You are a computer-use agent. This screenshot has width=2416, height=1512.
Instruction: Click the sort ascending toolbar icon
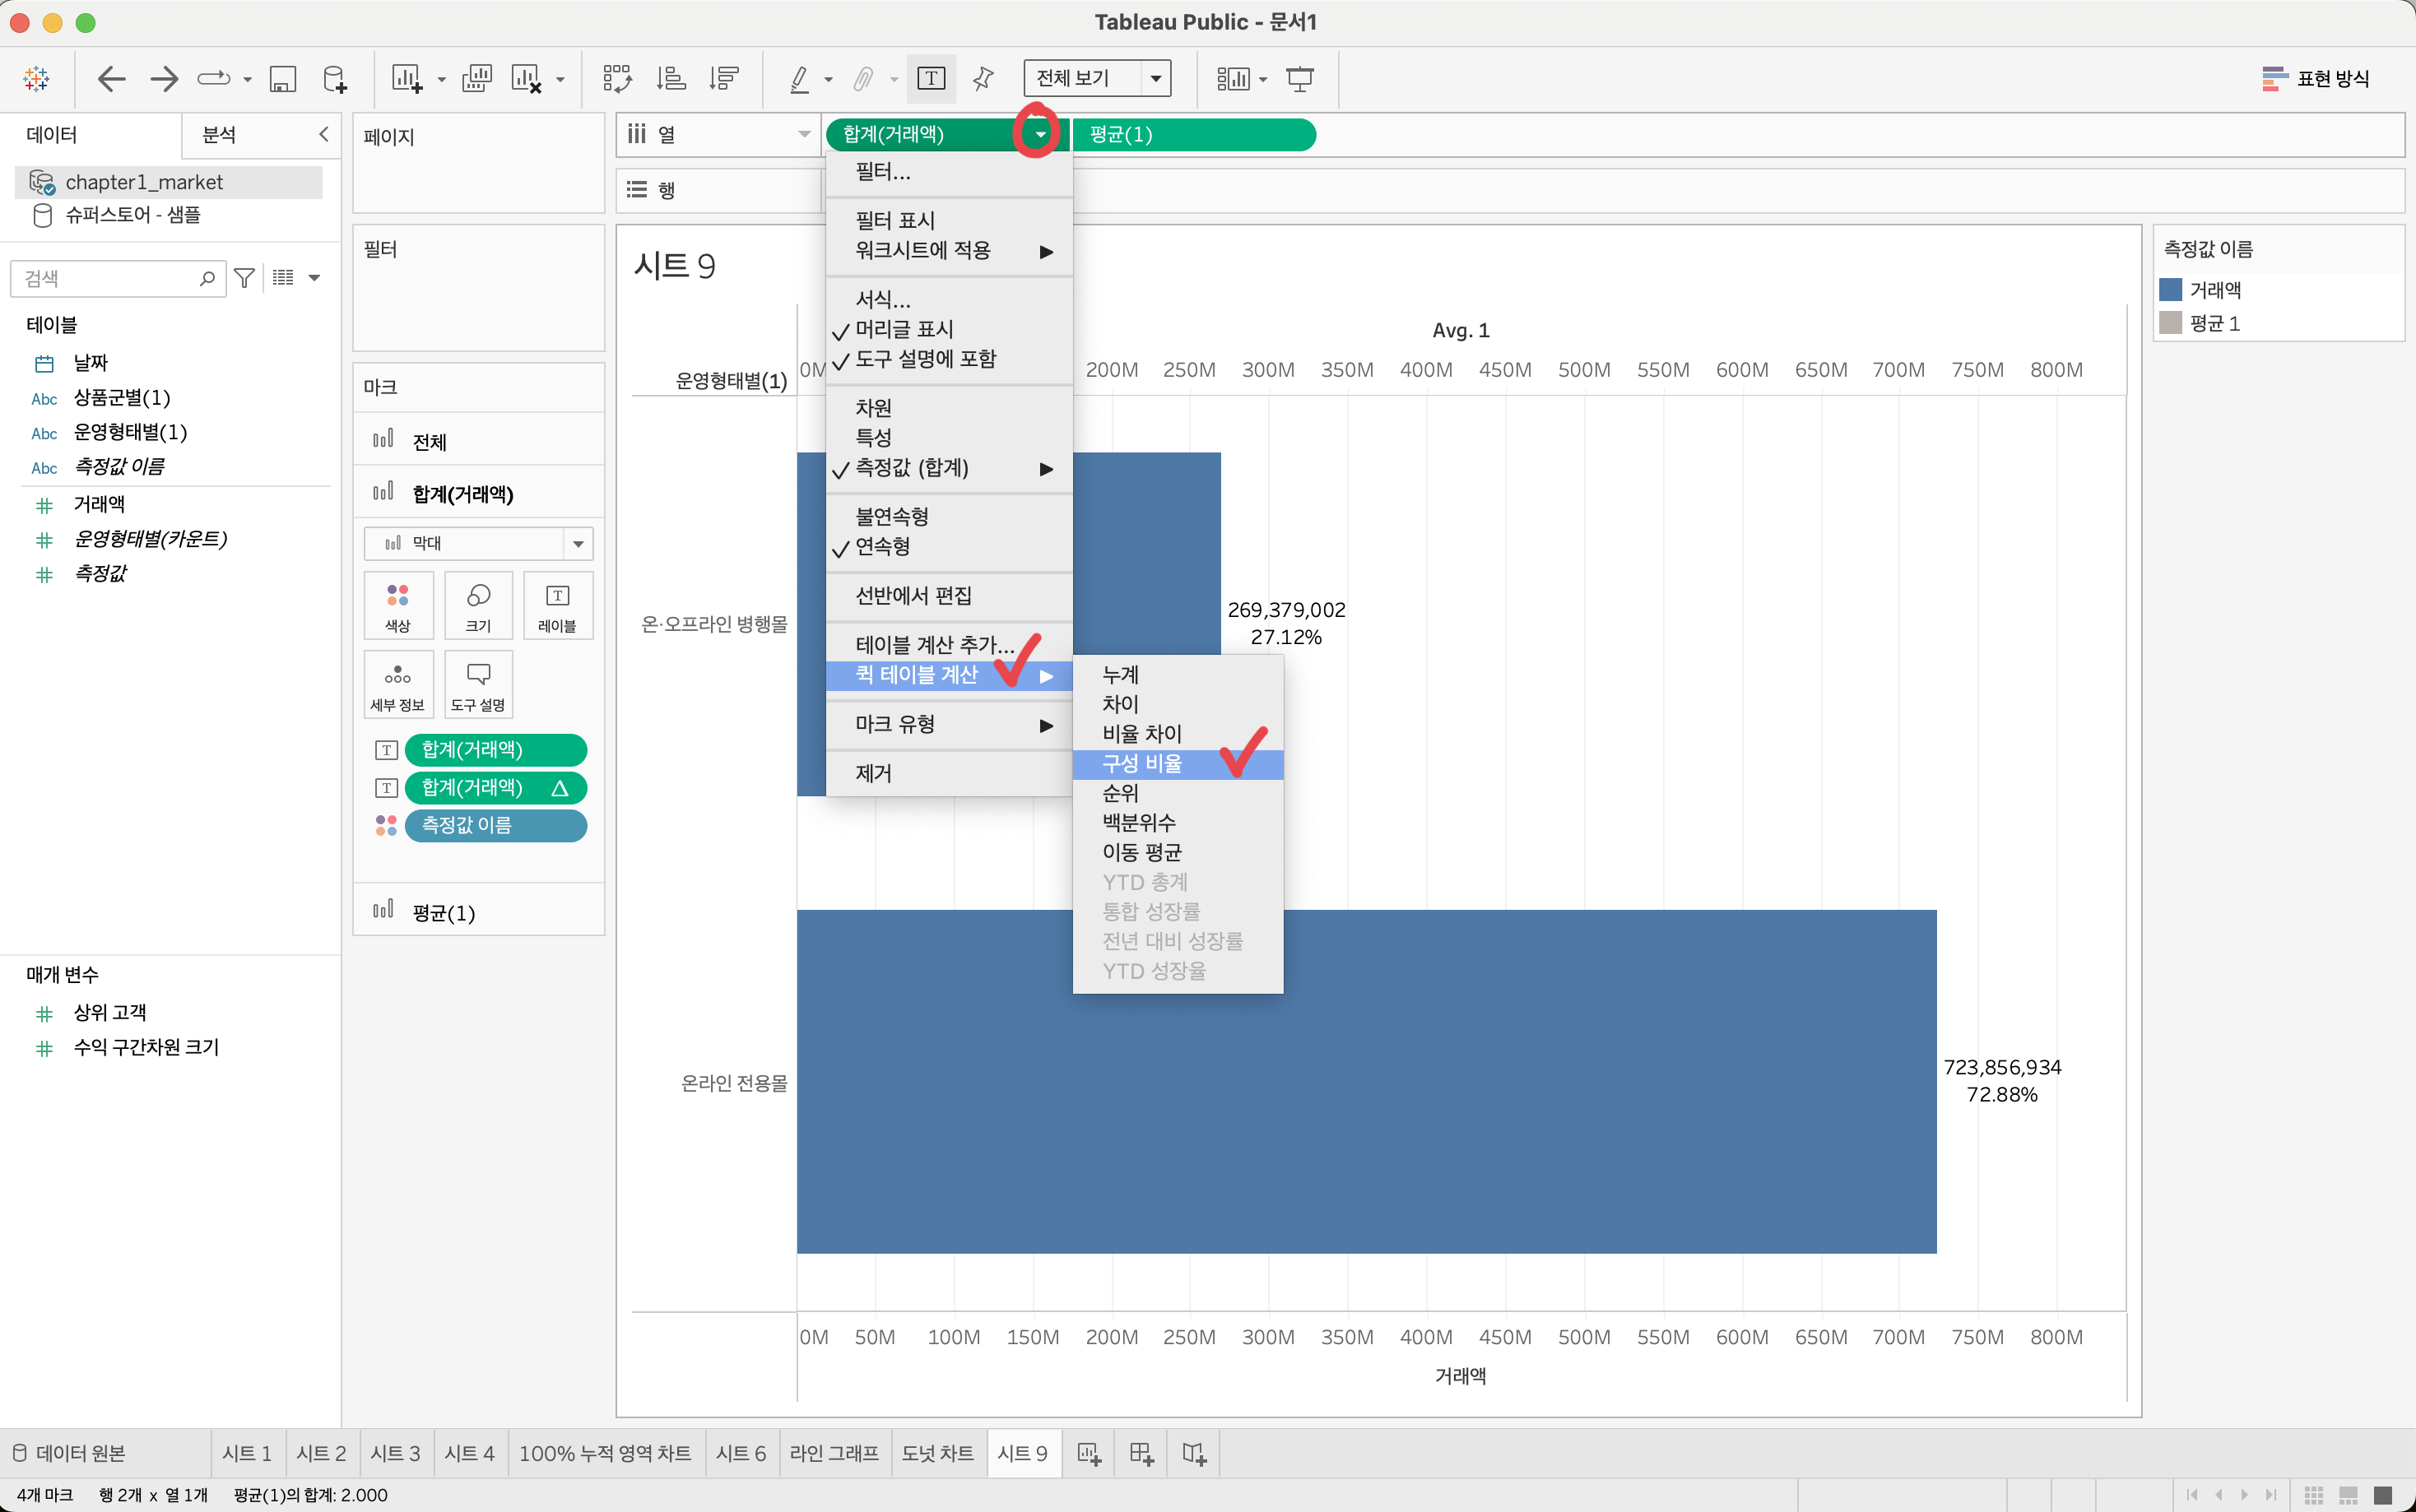pyautogui.click(x=670, y=78)
